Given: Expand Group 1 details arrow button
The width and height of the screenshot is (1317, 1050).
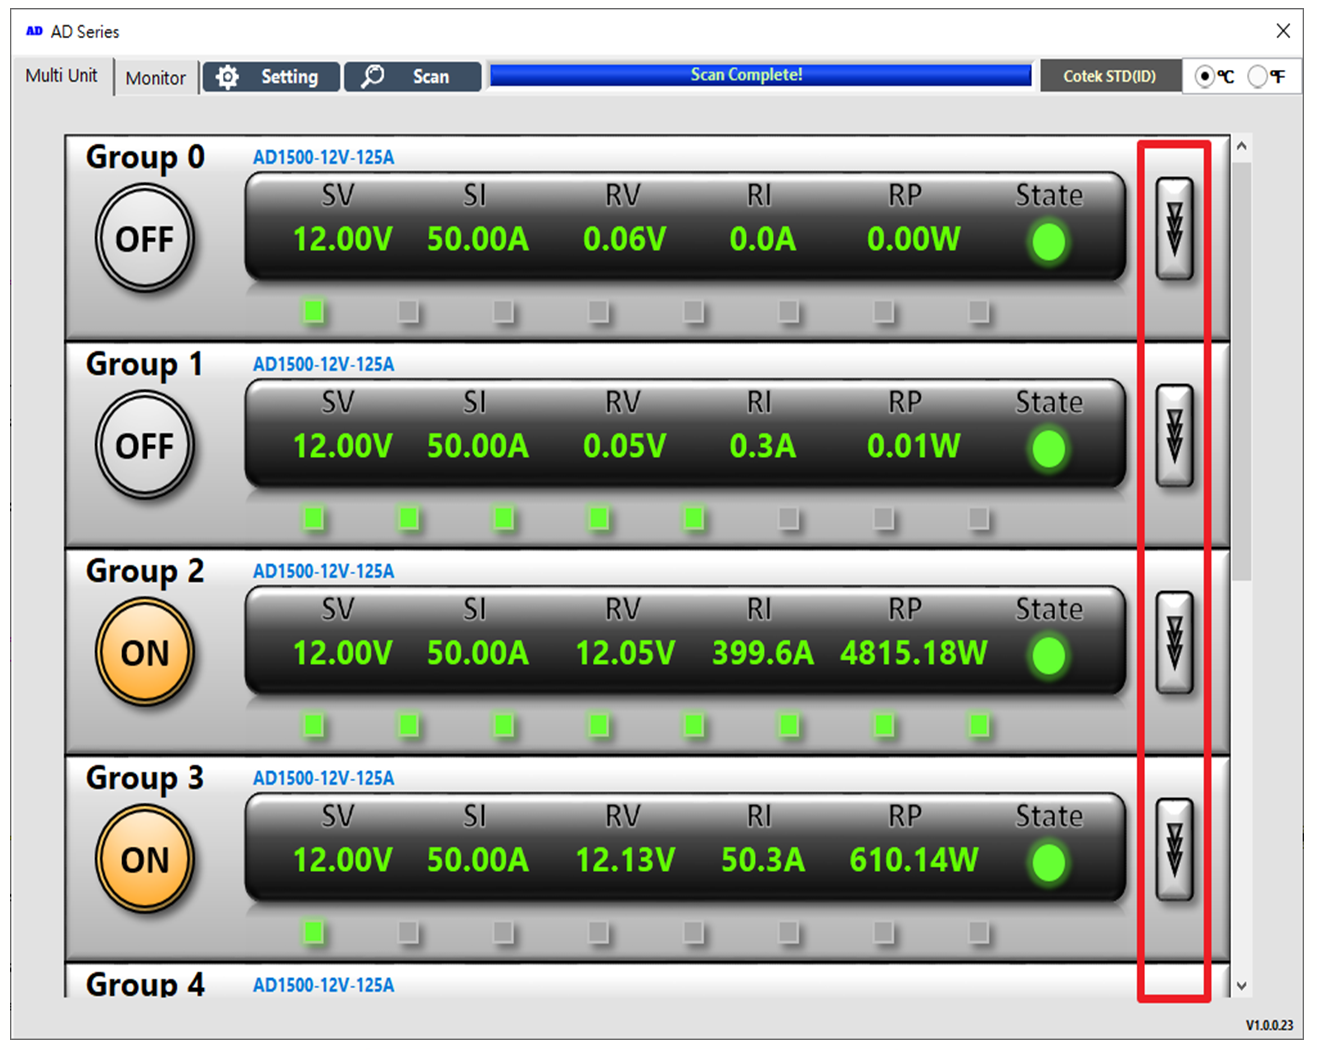Looking at the screenshot, I should [x=1175, y=436].
